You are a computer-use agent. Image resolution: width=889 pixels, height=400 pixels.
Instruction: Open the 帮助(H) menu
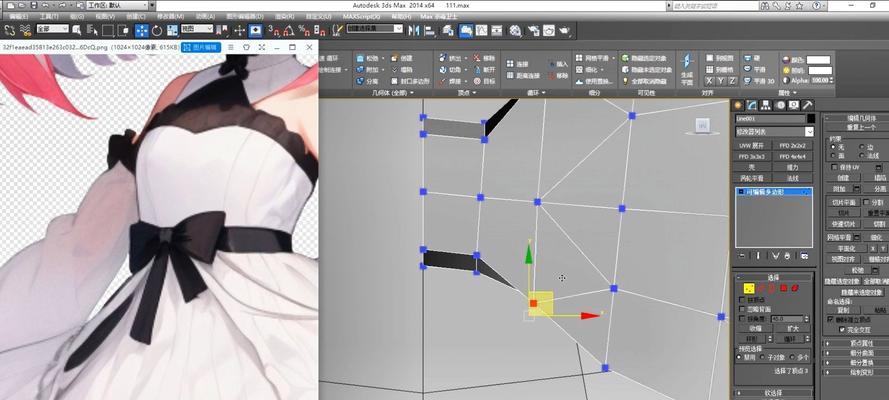[401, 16]
